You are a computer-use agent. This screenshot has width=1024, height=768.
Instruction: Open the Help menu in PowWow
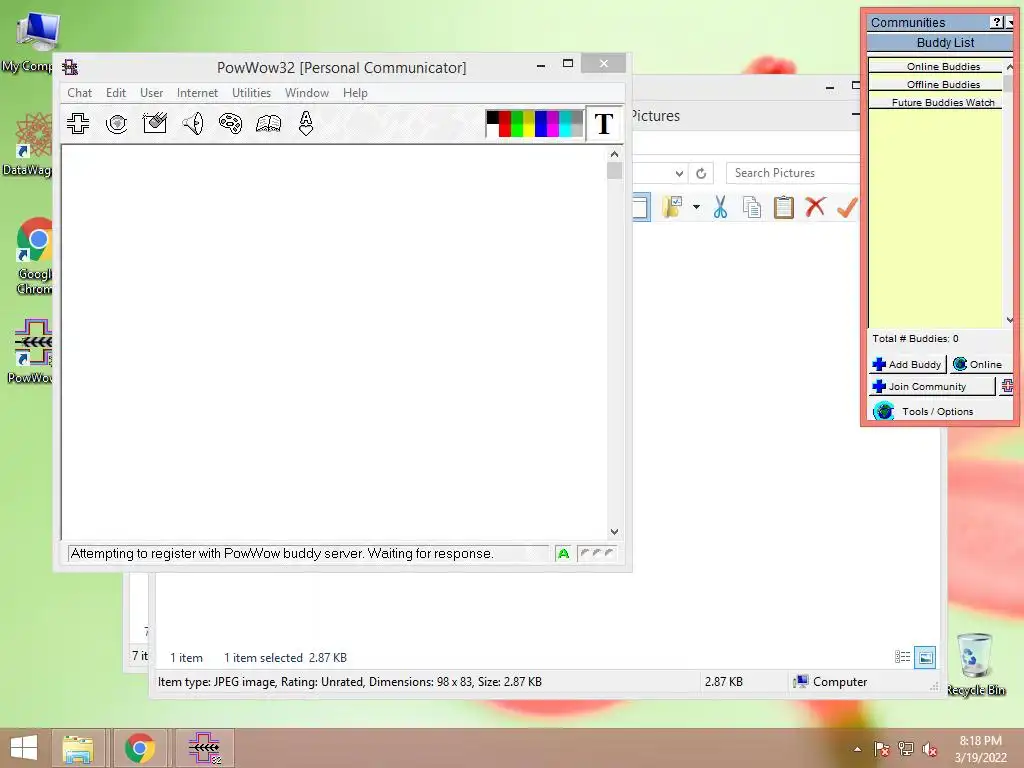(x=355, y=93)
